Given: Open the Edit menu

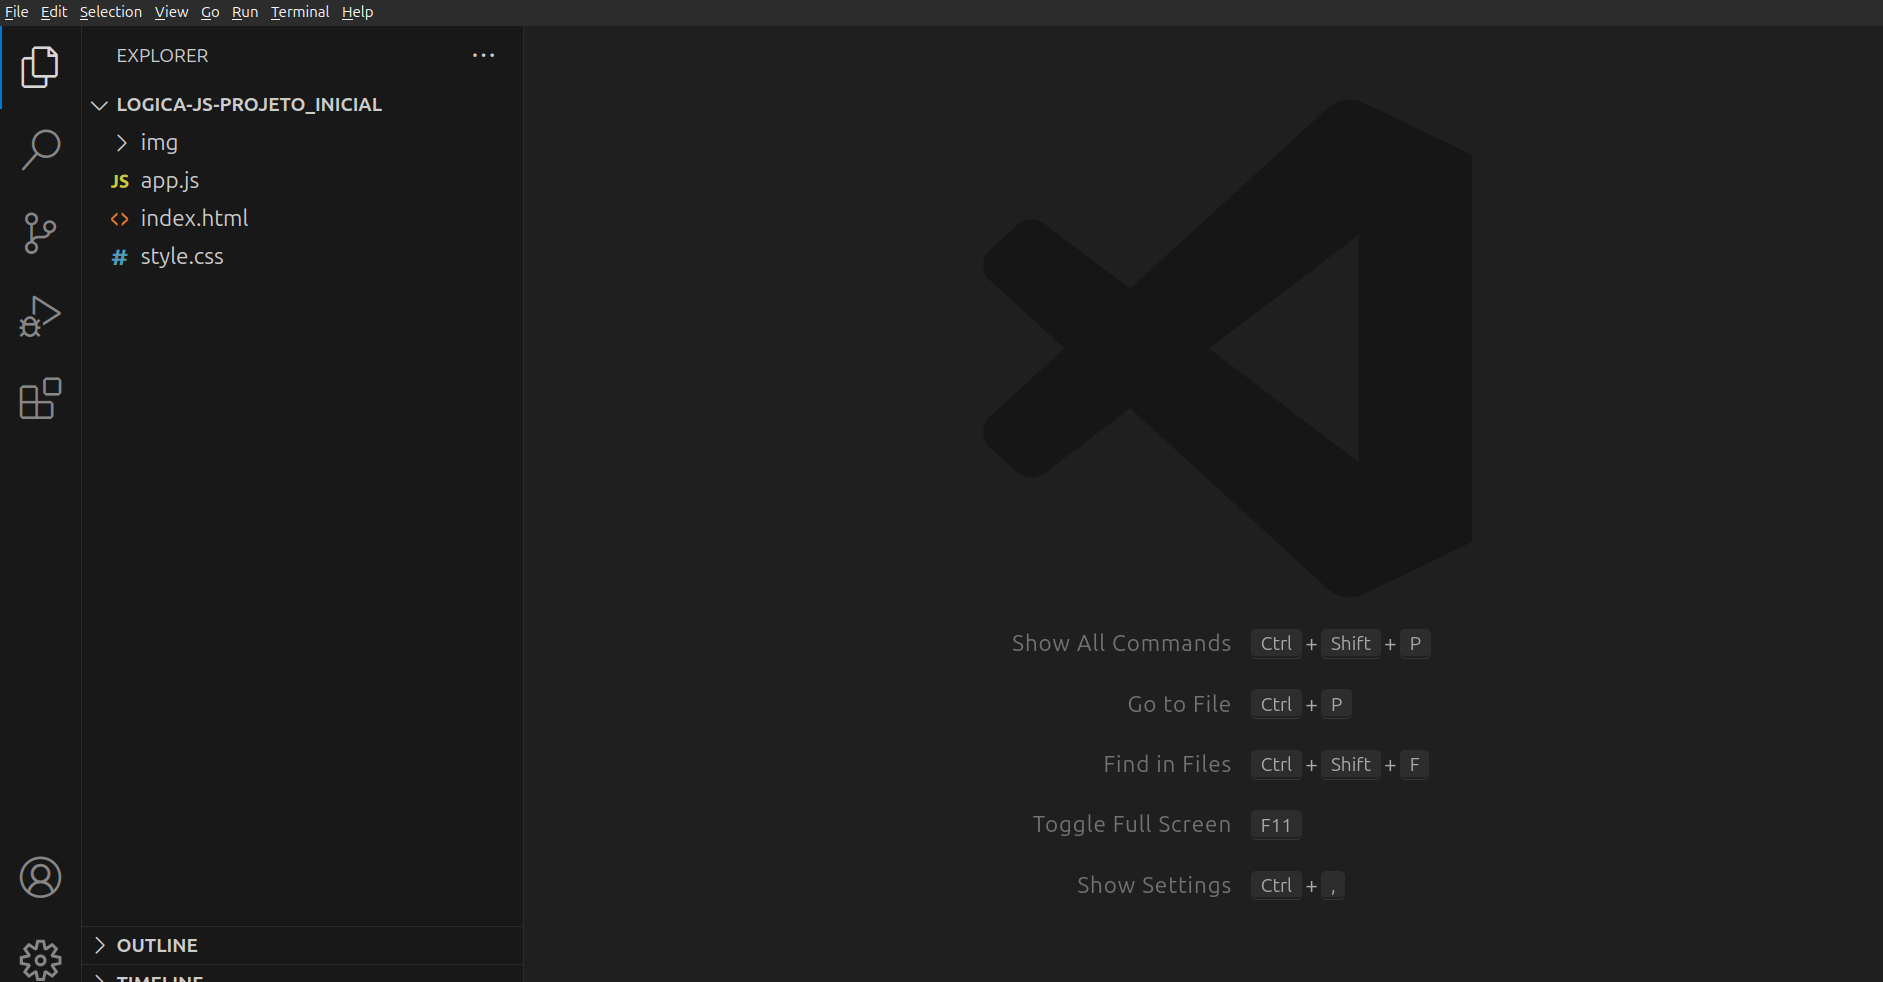Looking at the screenshot, I should pyautogui.click(x=54, y=12).
